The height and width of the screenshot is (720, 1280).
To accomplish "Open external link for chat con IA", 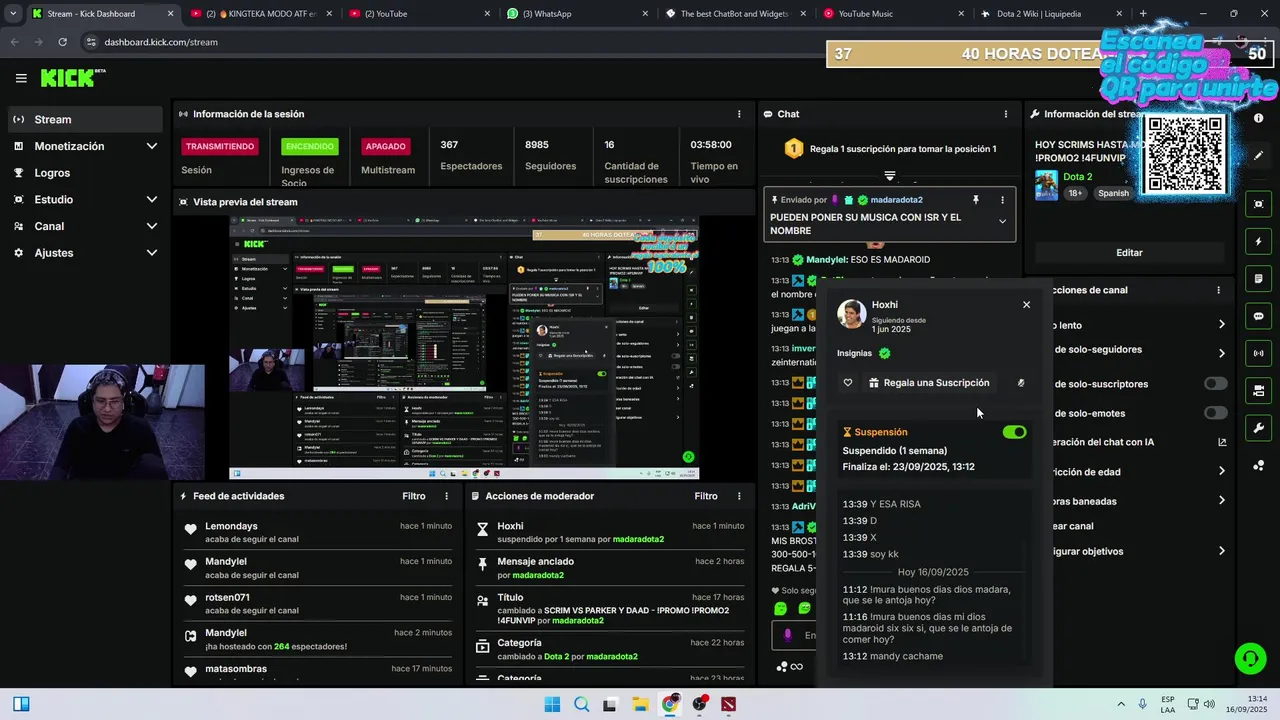I will point(1222,442).
